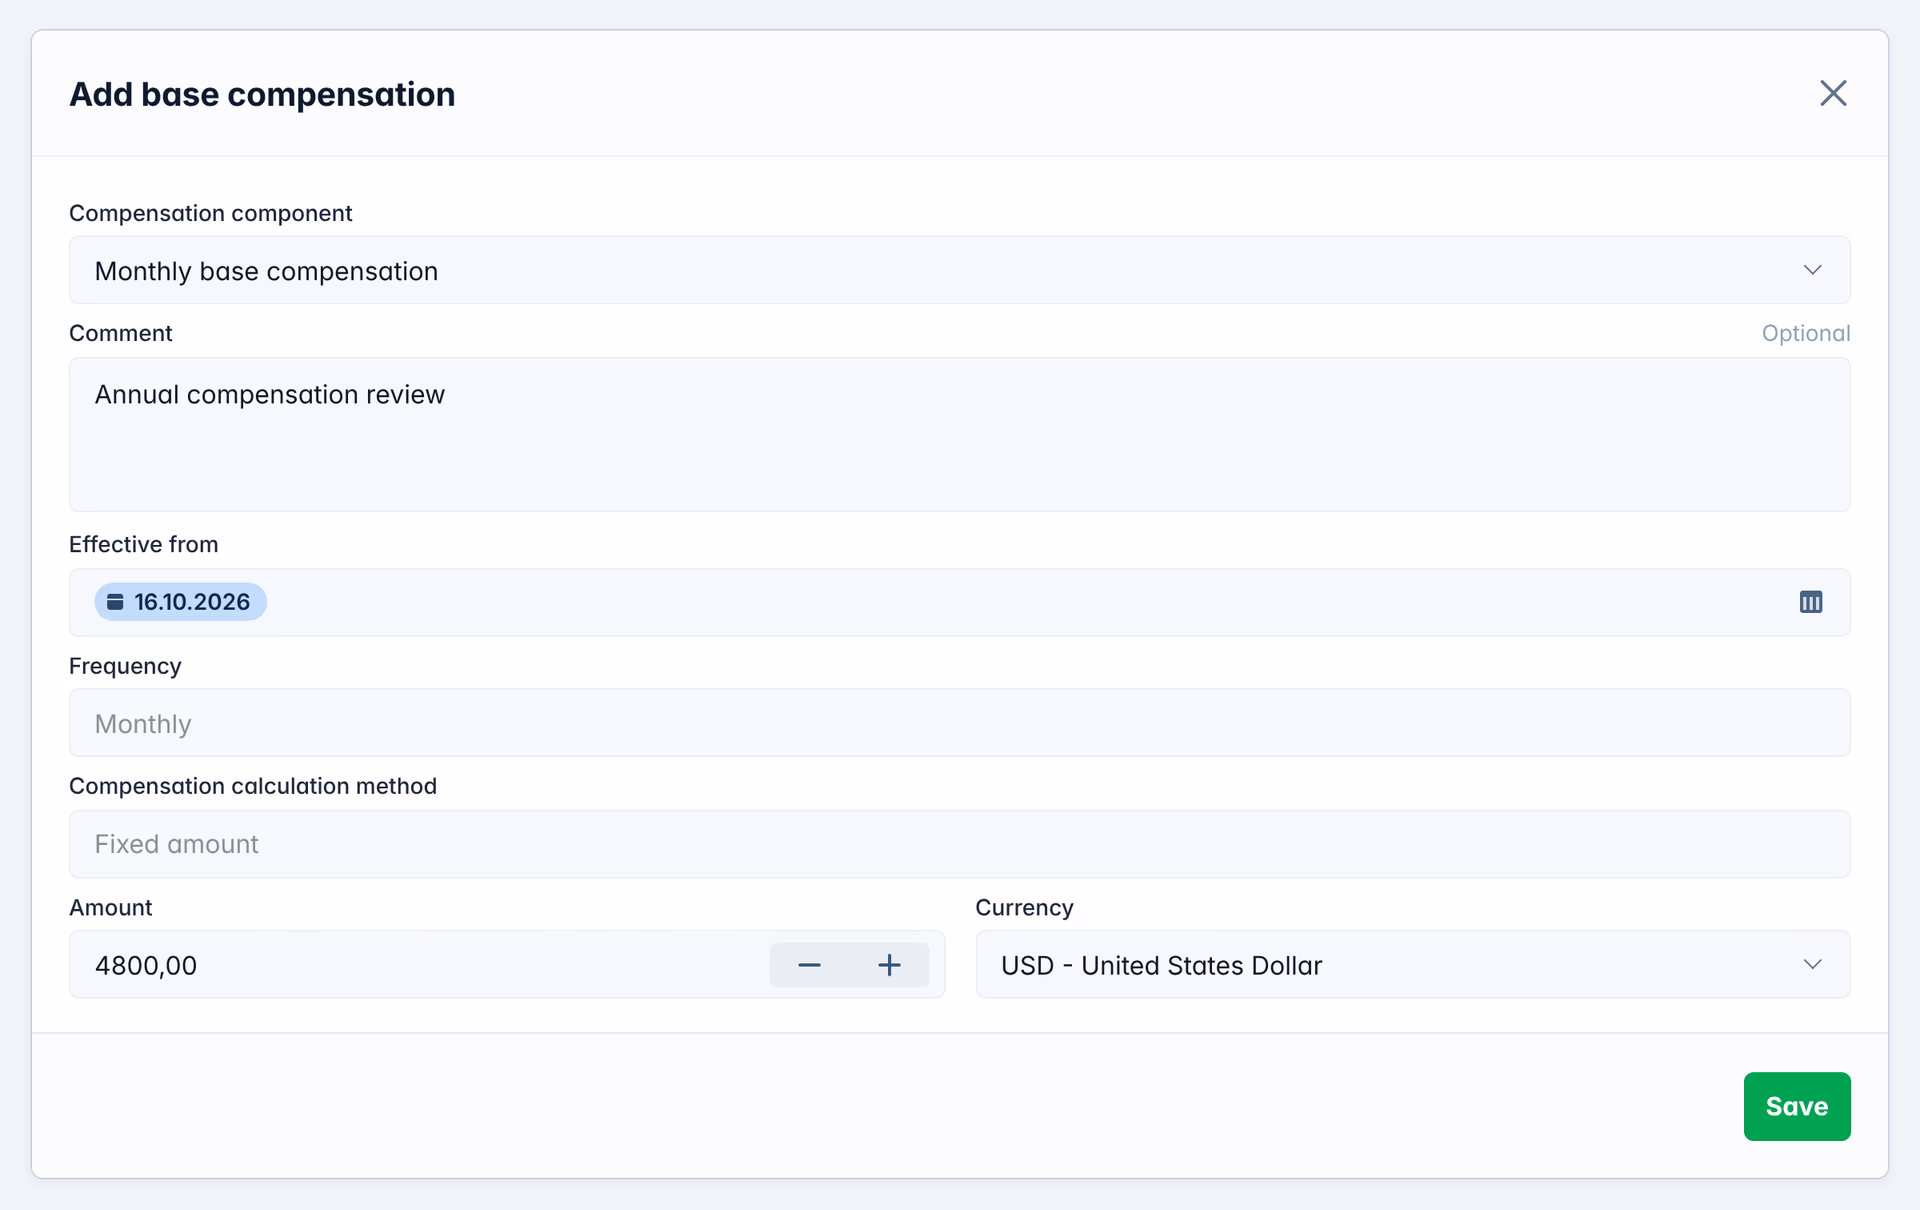Click the Fixed amount calculation method field
This screenshot has width=1920, height=1210.
point(959,845)
